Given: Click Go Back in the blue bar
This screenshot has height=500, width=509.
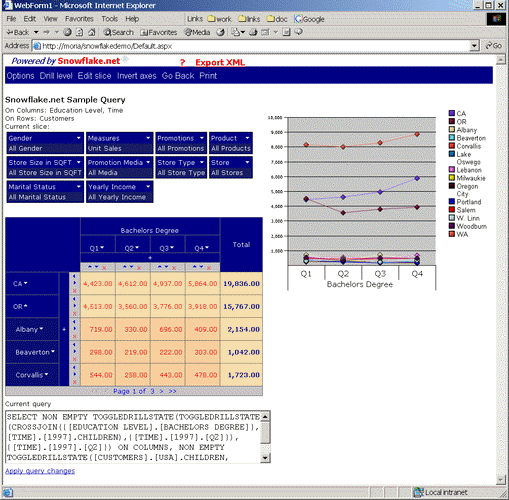Looking at the screenshot, I should tap(178, 76).
